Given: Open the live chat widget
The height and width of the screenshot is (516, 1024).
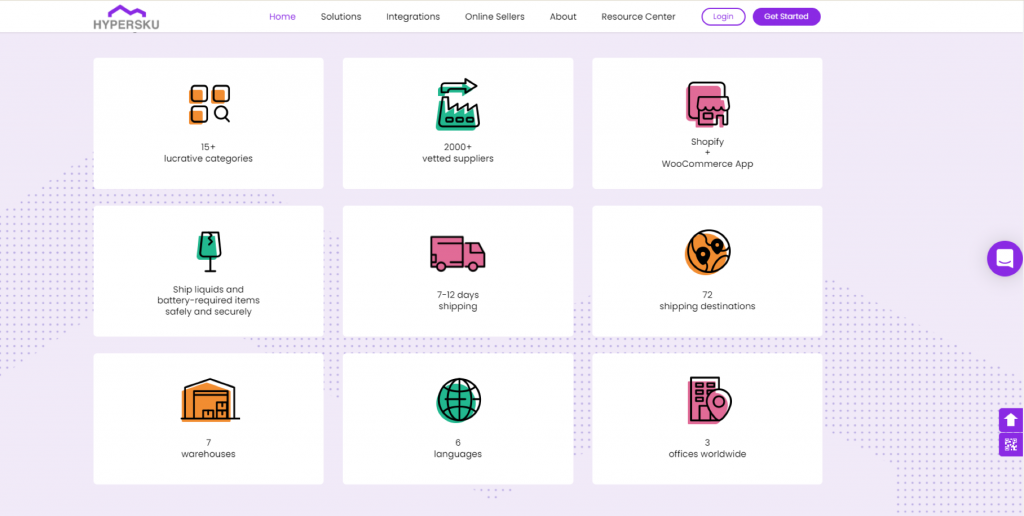Looking at the screenshot, I should click(x=1004, y=259).
